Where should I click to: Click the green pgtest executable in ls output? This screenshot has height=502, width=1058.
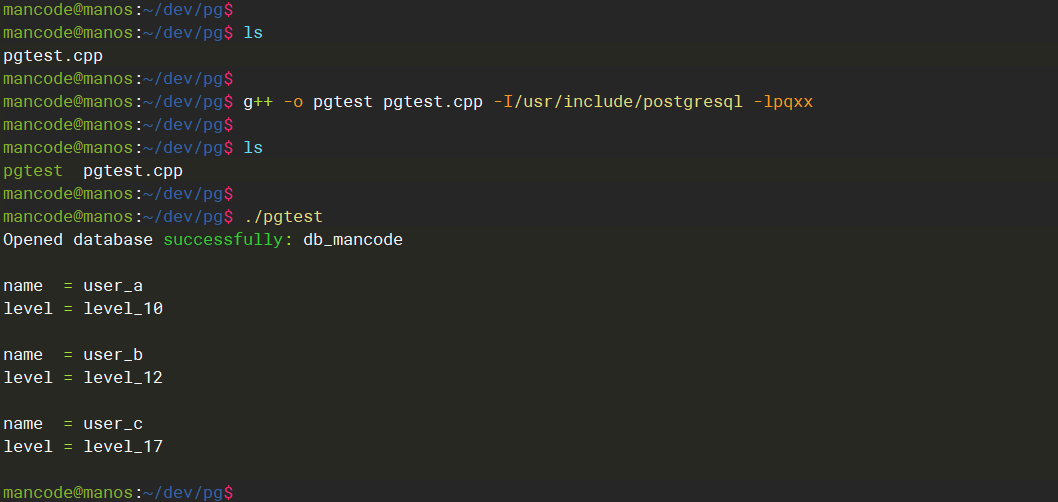coord(32,170)
